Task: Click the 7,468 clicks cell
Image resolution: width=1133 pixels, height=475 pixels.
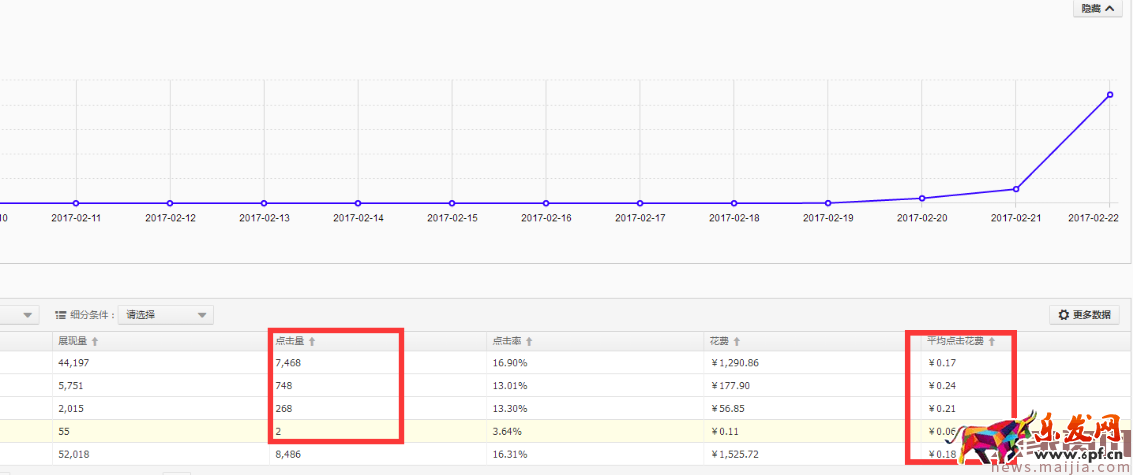Action: pos(288,363)
